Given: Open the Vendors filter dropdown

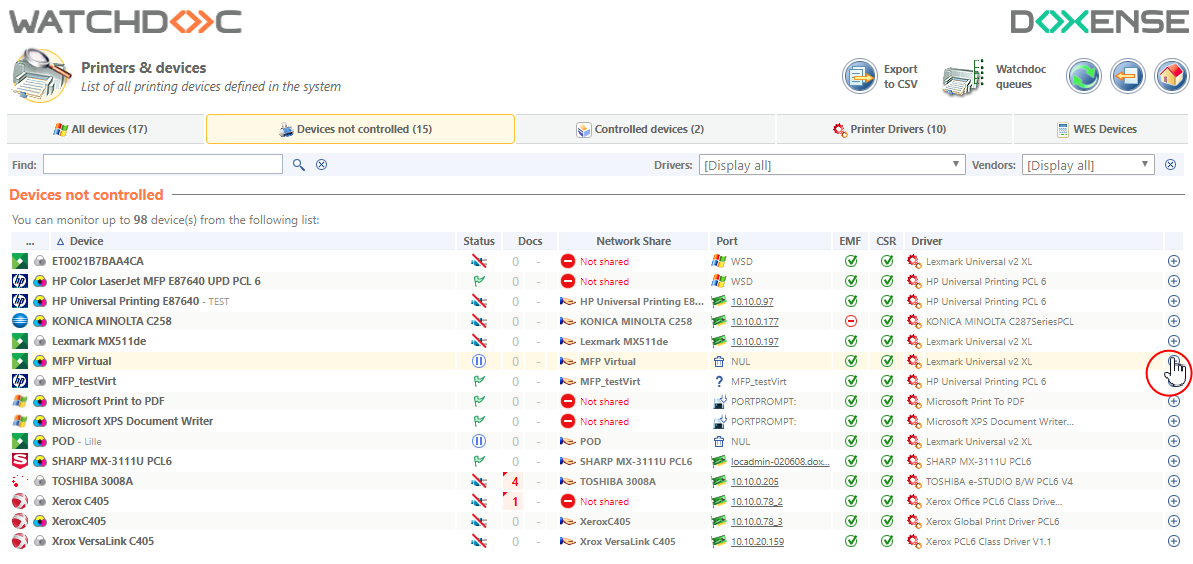Looking at the screenshot, I should click(x=1088, y=165).
